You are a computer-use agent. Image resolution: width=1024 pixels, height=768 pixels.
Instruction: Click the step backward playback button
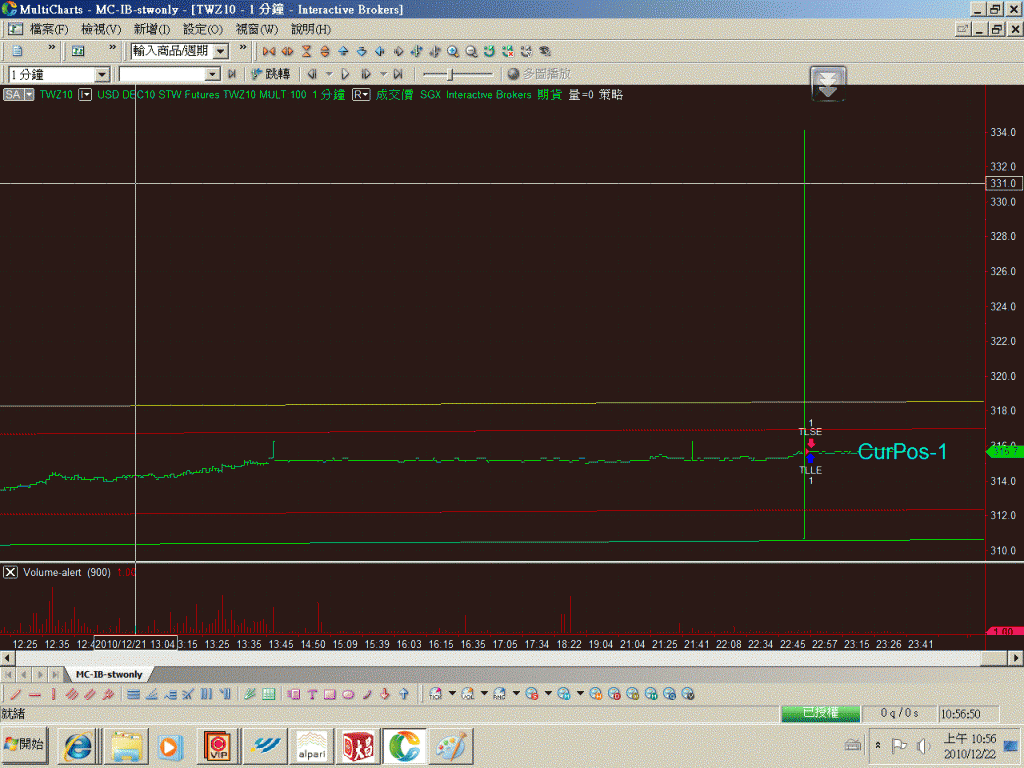[312, 74]
